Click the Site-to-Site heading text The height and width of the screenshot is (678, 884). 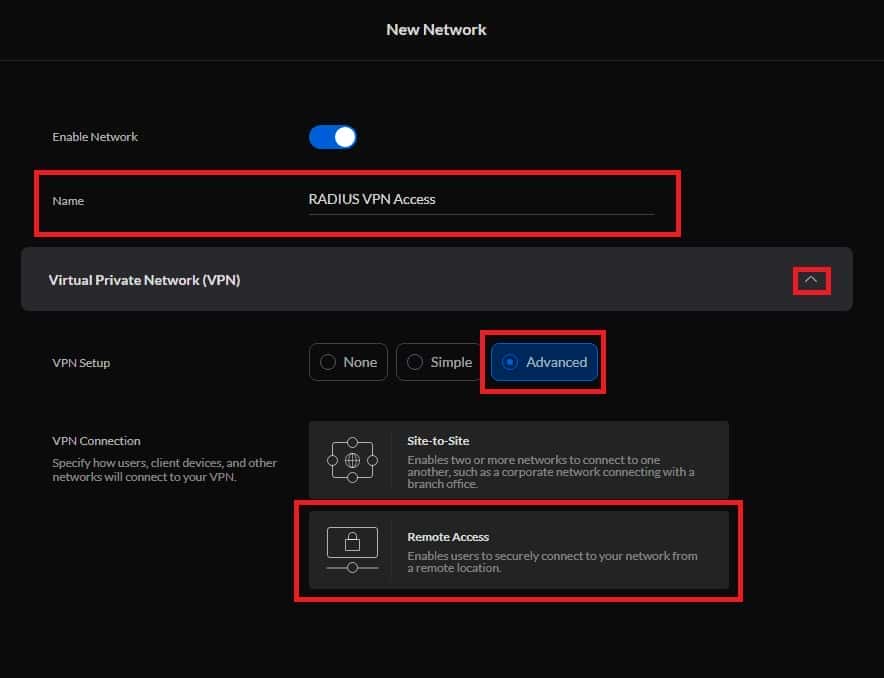[438, 441]
